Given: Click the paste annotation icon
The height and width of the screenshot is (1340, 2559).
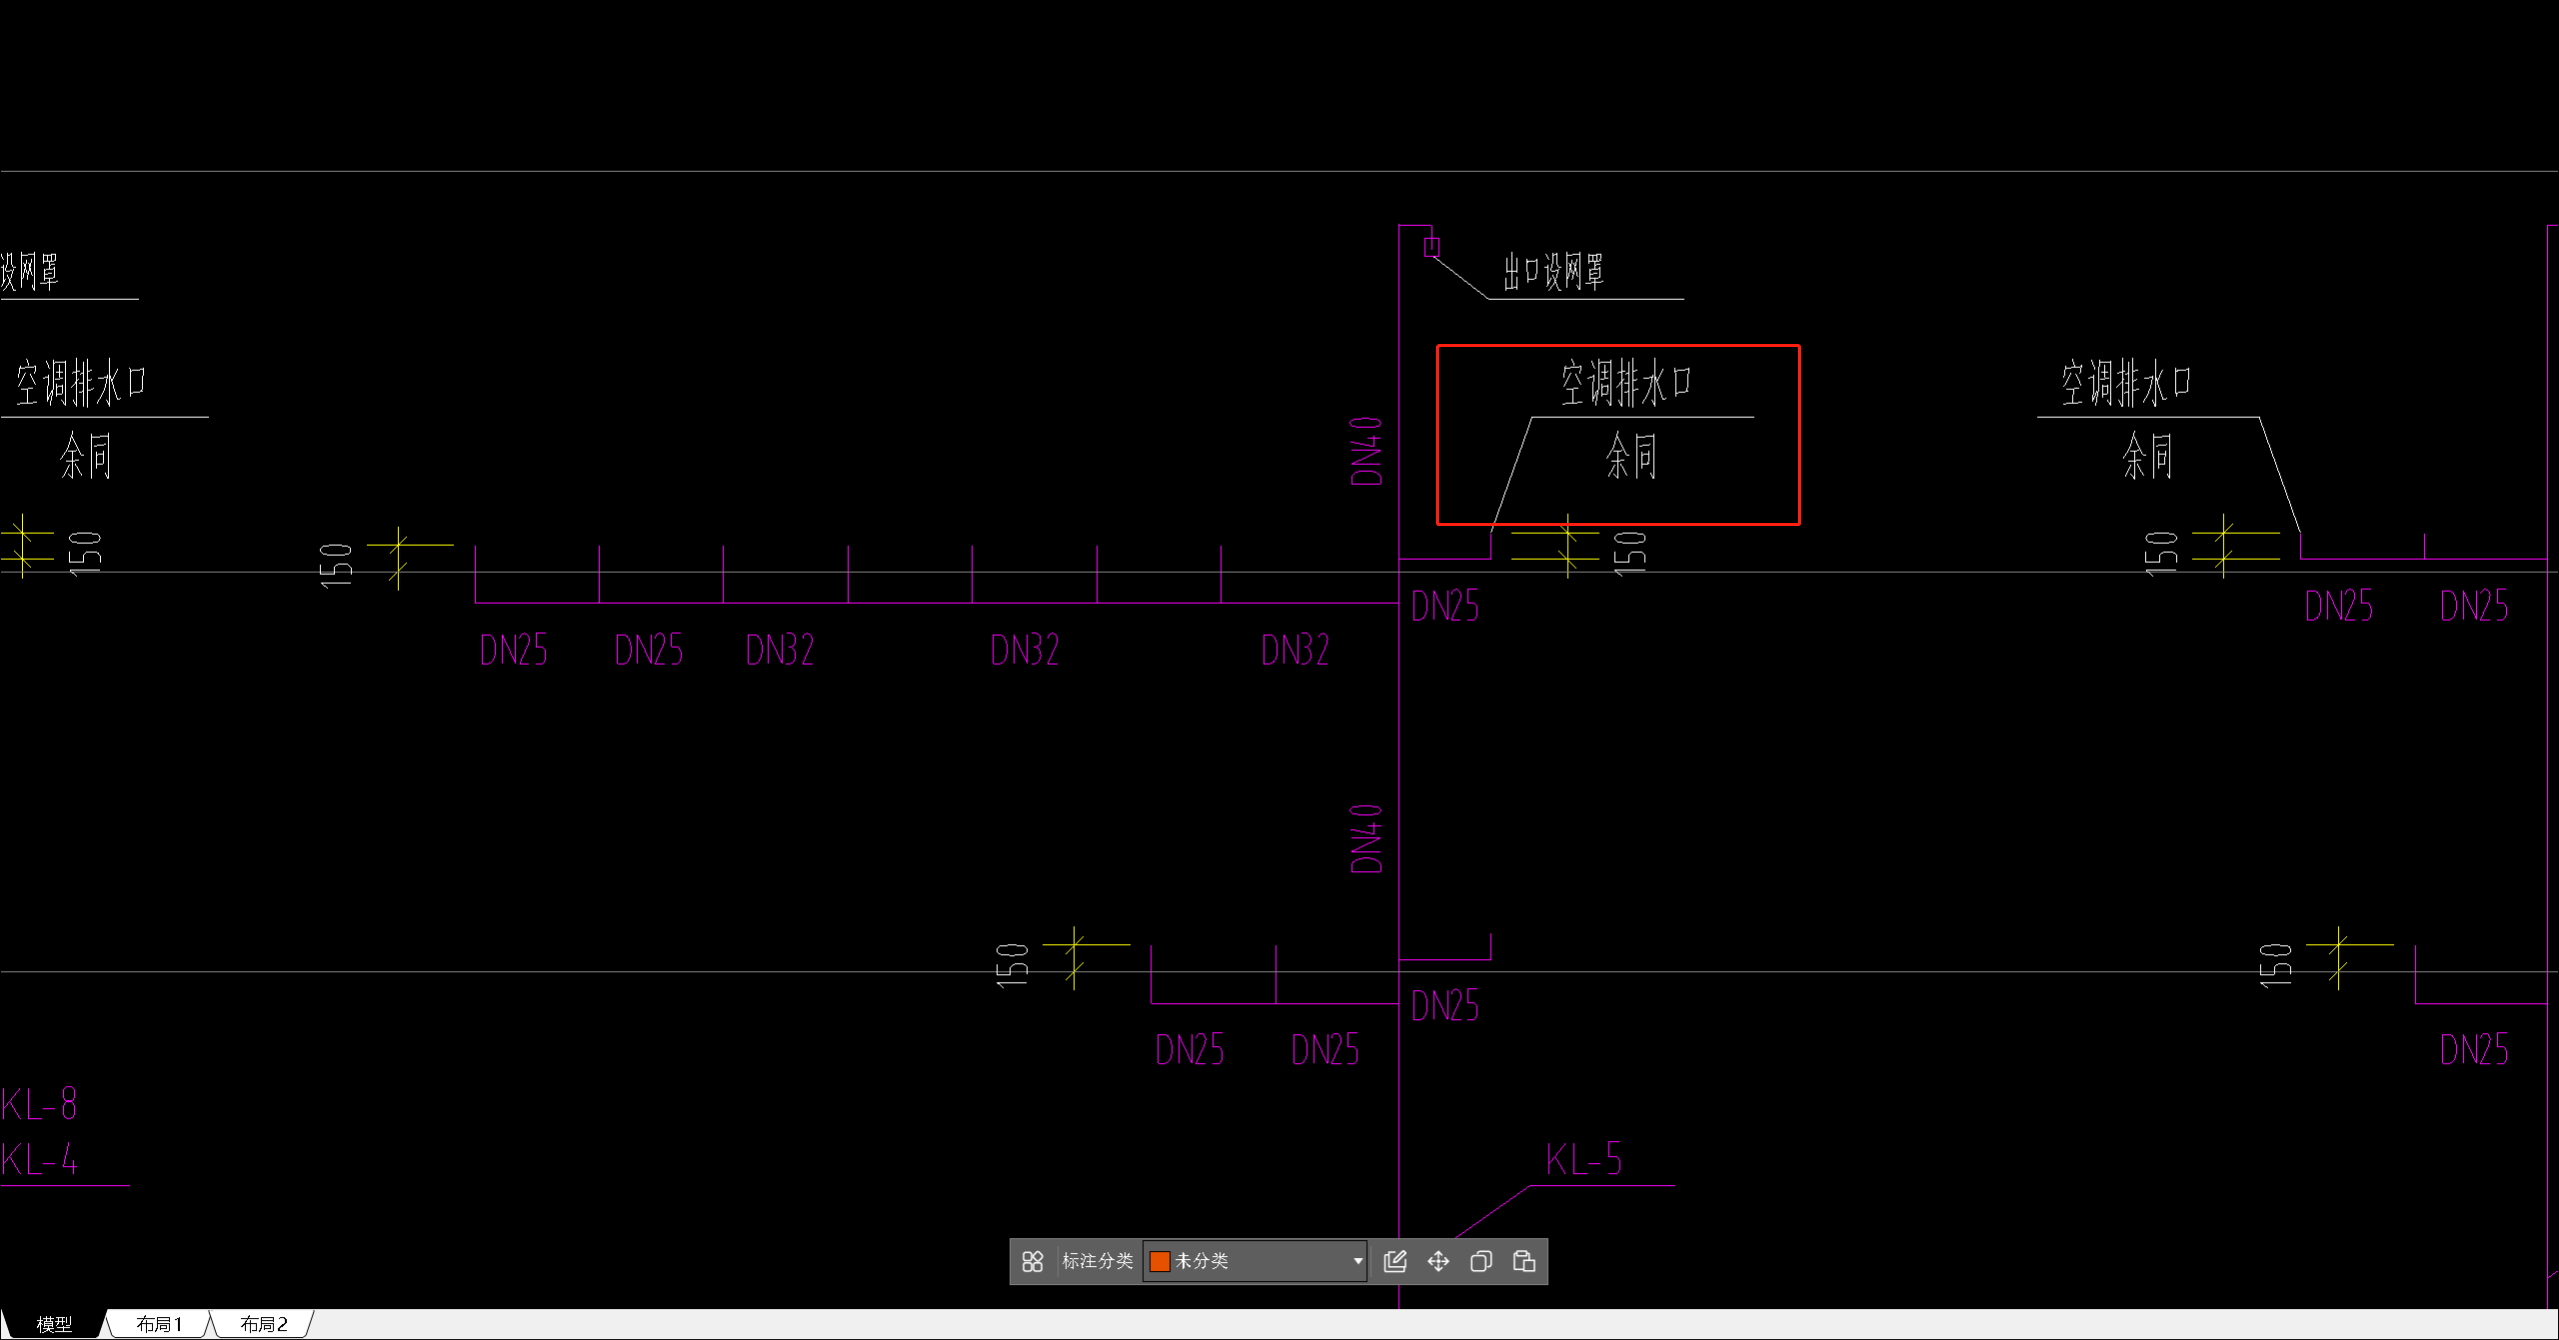Looking at the screenshot, I should (x=1524, y=1261).
